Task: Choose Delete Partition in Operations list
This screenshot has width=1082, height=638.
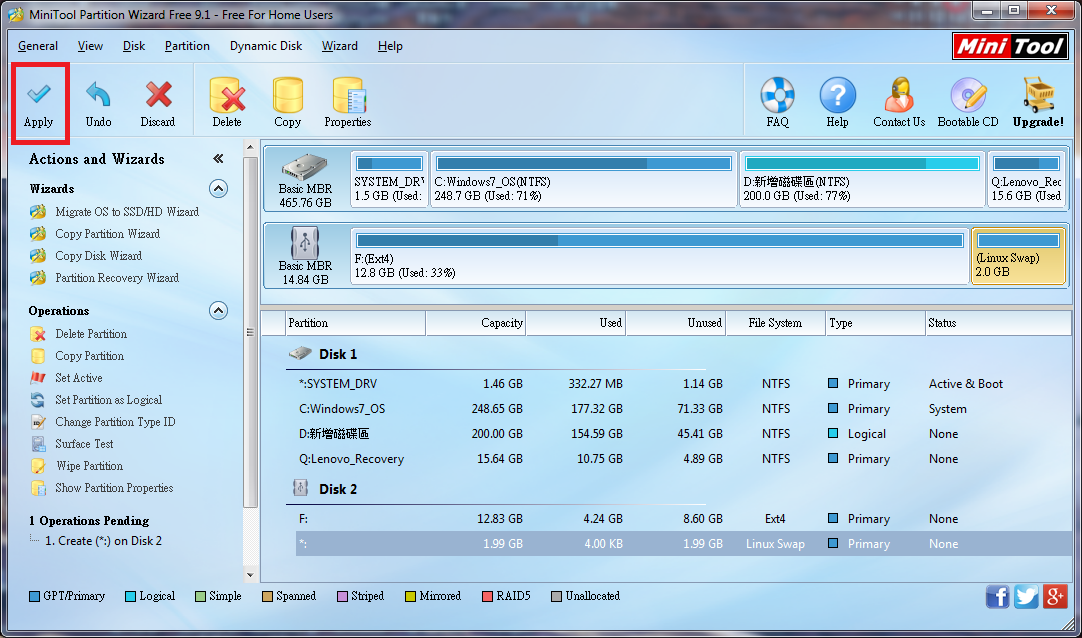Action: [x=91, y=334]
